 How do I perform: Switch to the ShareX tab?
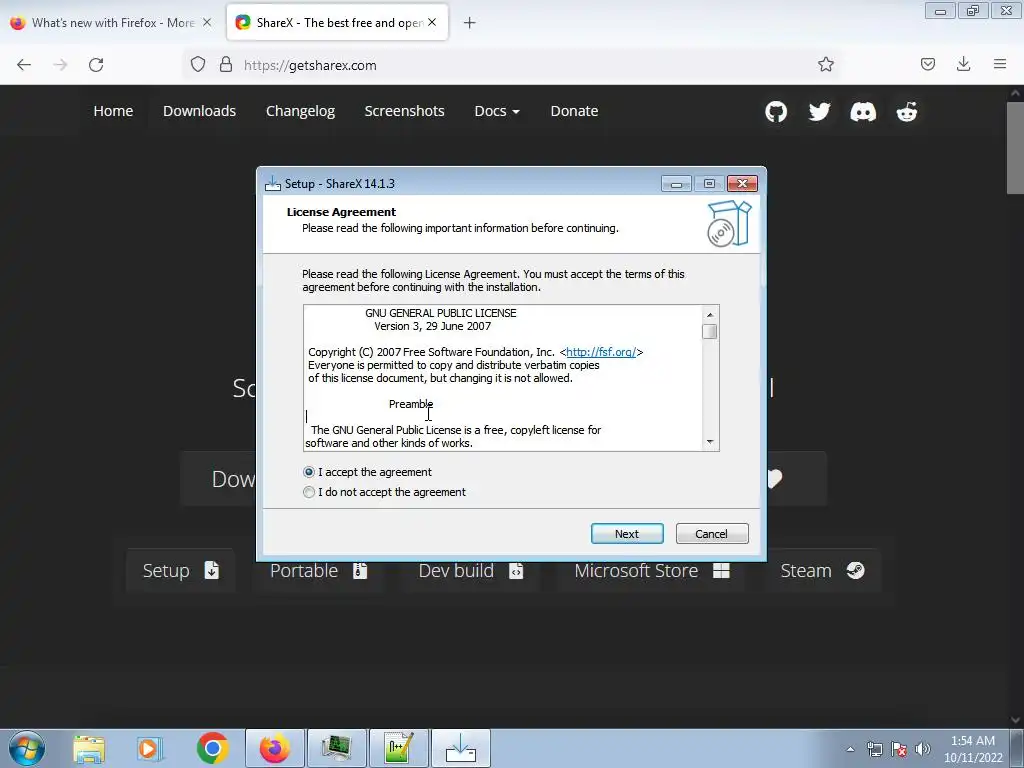point(337,23)
